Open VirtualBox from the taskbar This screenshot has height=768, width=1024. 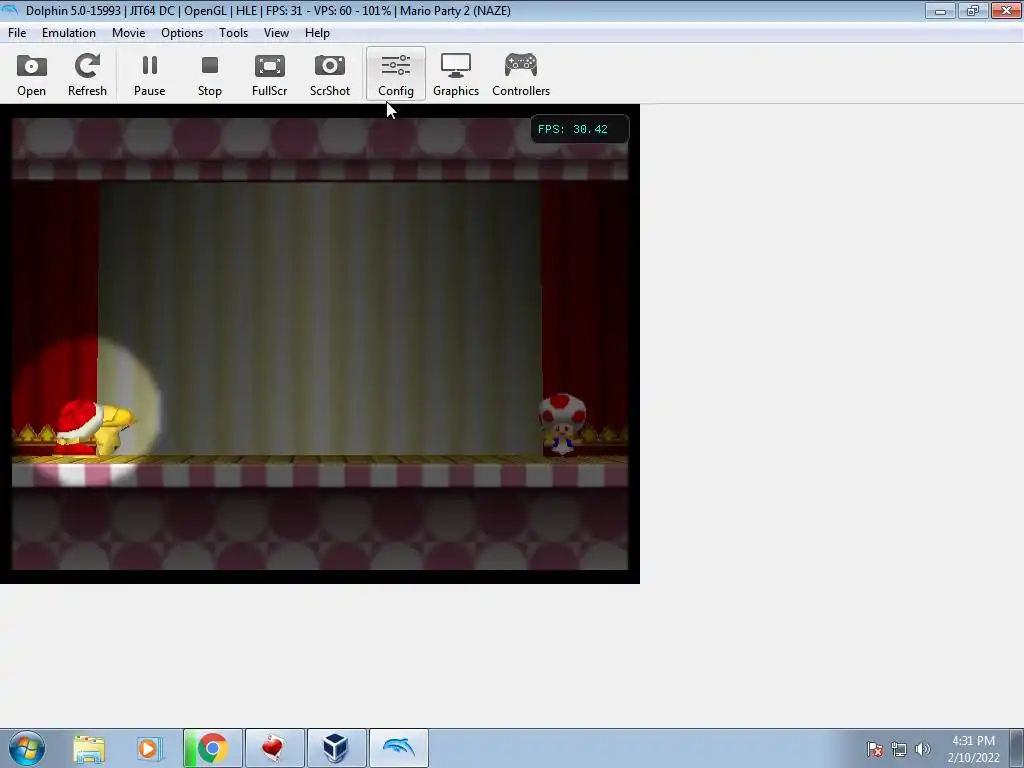click(x=336, y=748)
